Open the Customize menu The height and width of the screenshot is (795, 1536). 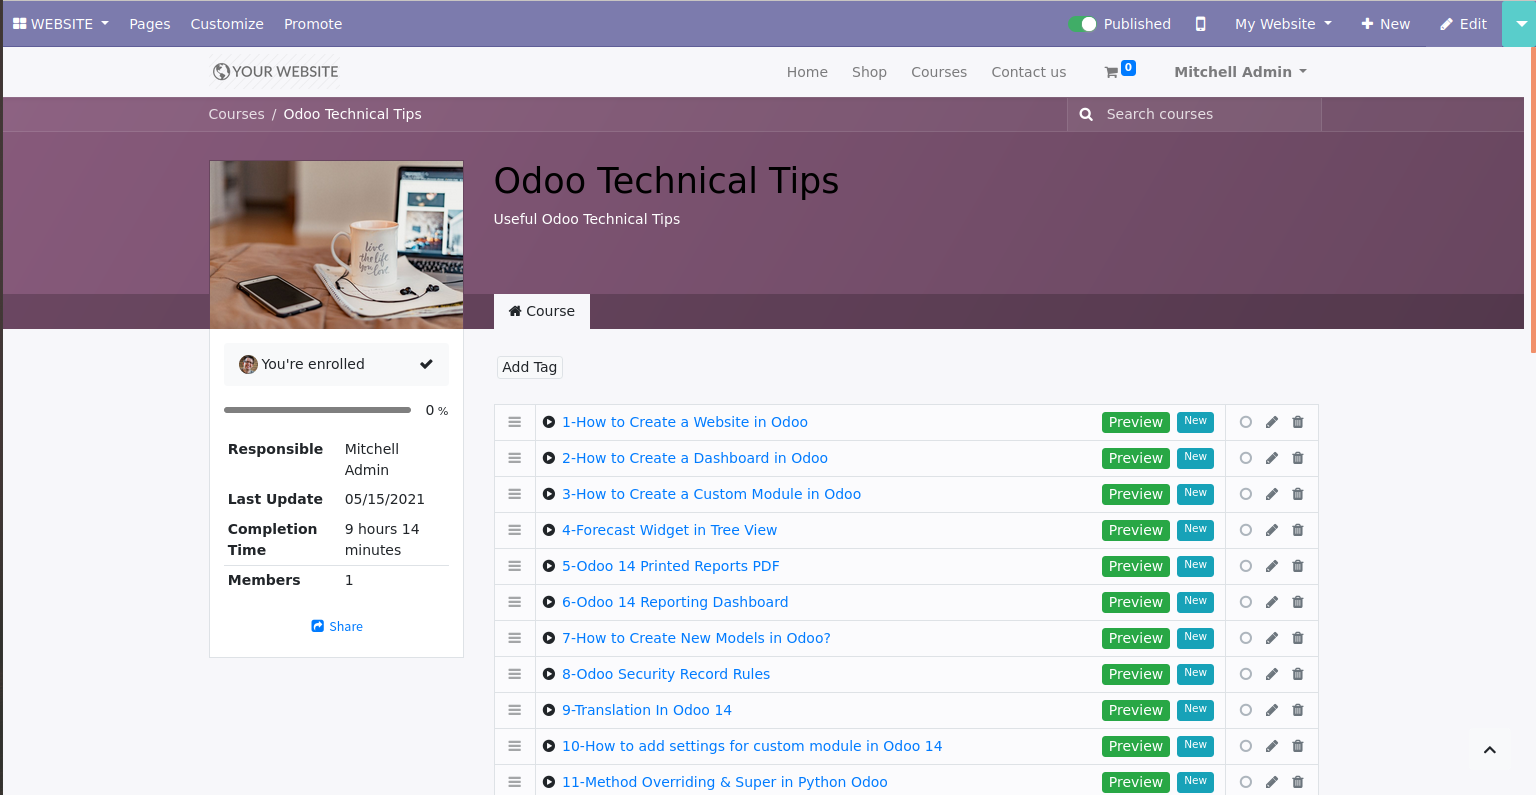(x=227, y=24)
